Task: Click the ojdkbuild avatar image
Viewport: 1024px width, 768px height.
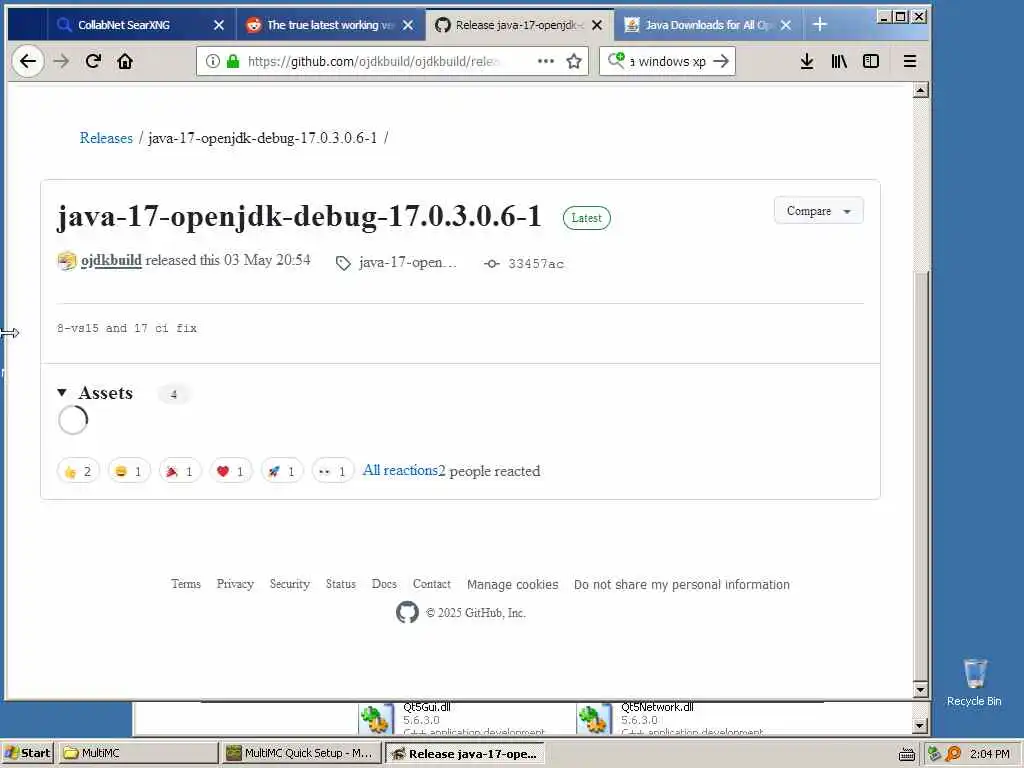Action: click(x=67, y=261)
